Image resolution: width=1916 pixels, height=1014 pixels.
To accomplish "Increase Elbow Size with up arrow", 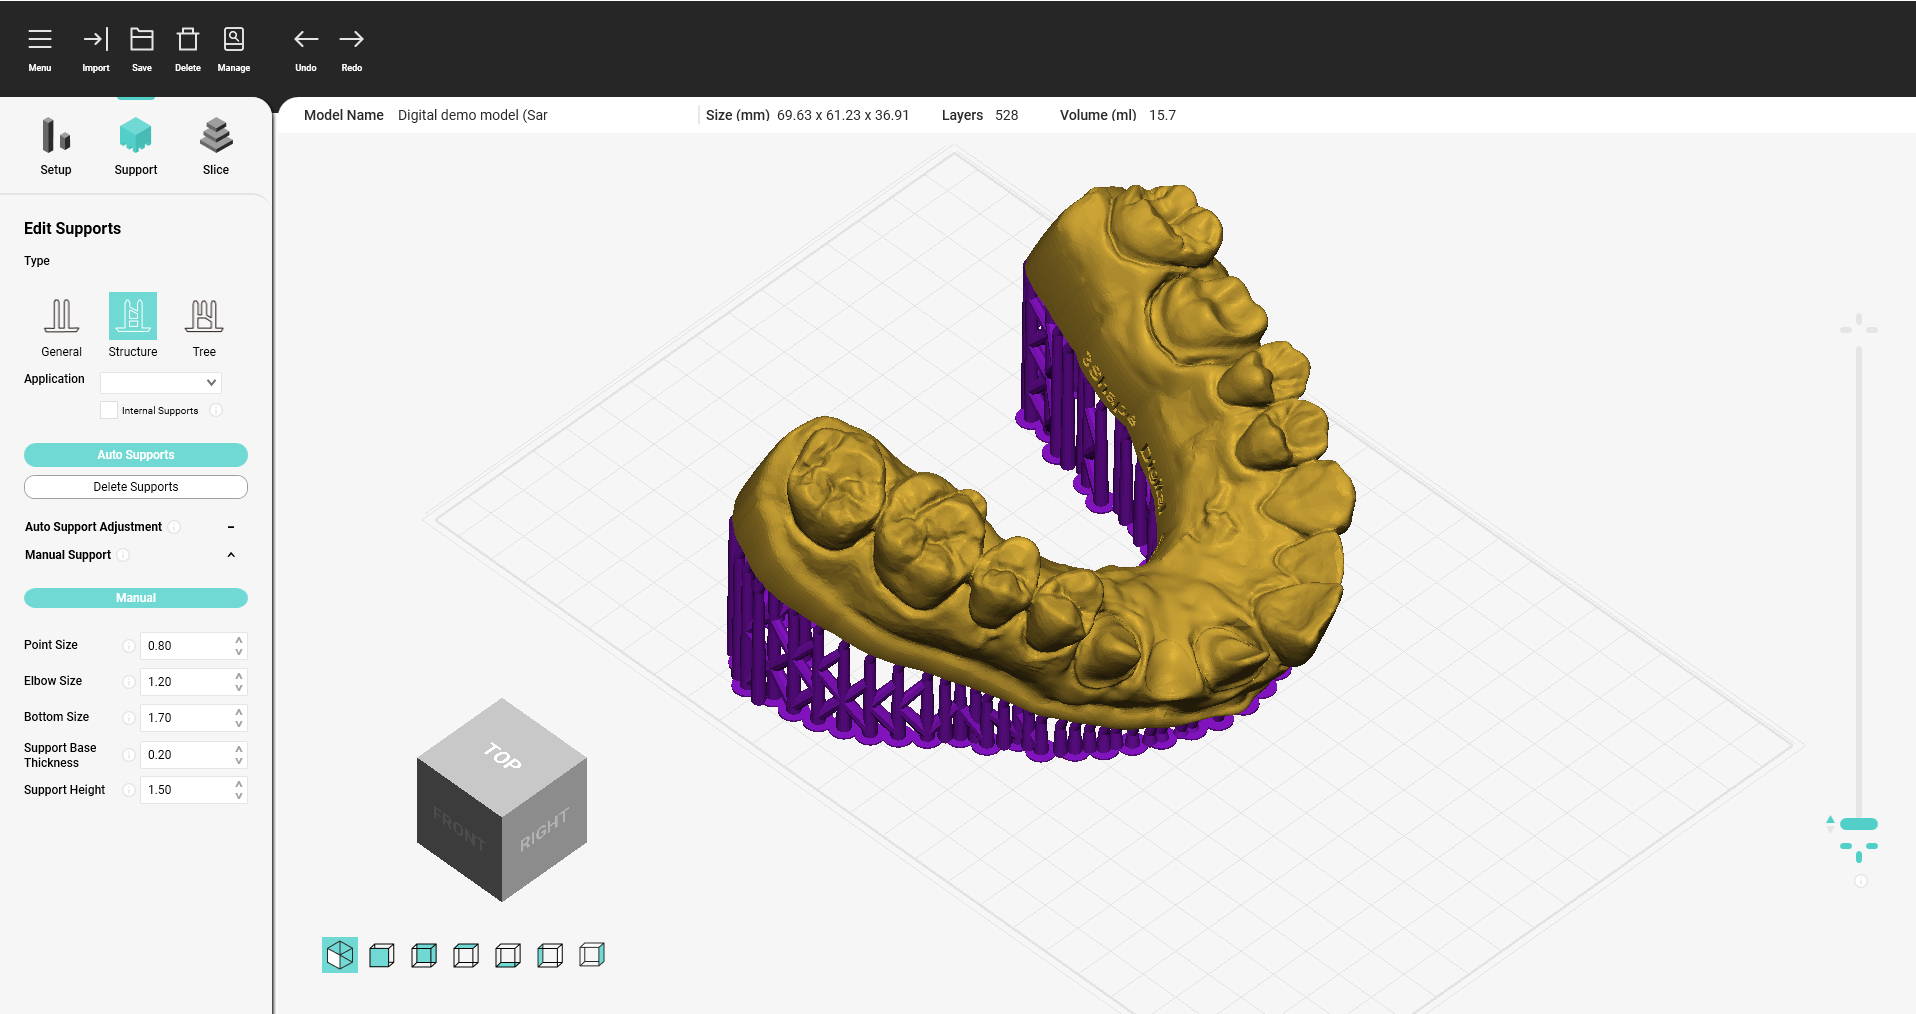I will 239,676.
